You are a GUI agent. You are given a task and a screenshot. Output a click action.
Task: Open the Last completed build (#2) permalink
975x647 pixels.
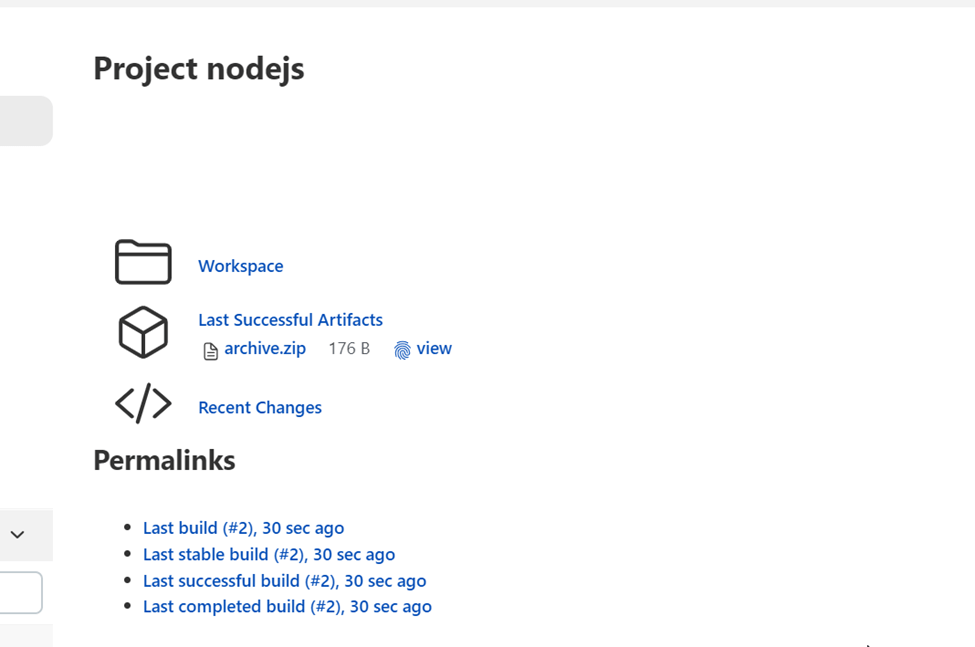[x=287, y=607]
